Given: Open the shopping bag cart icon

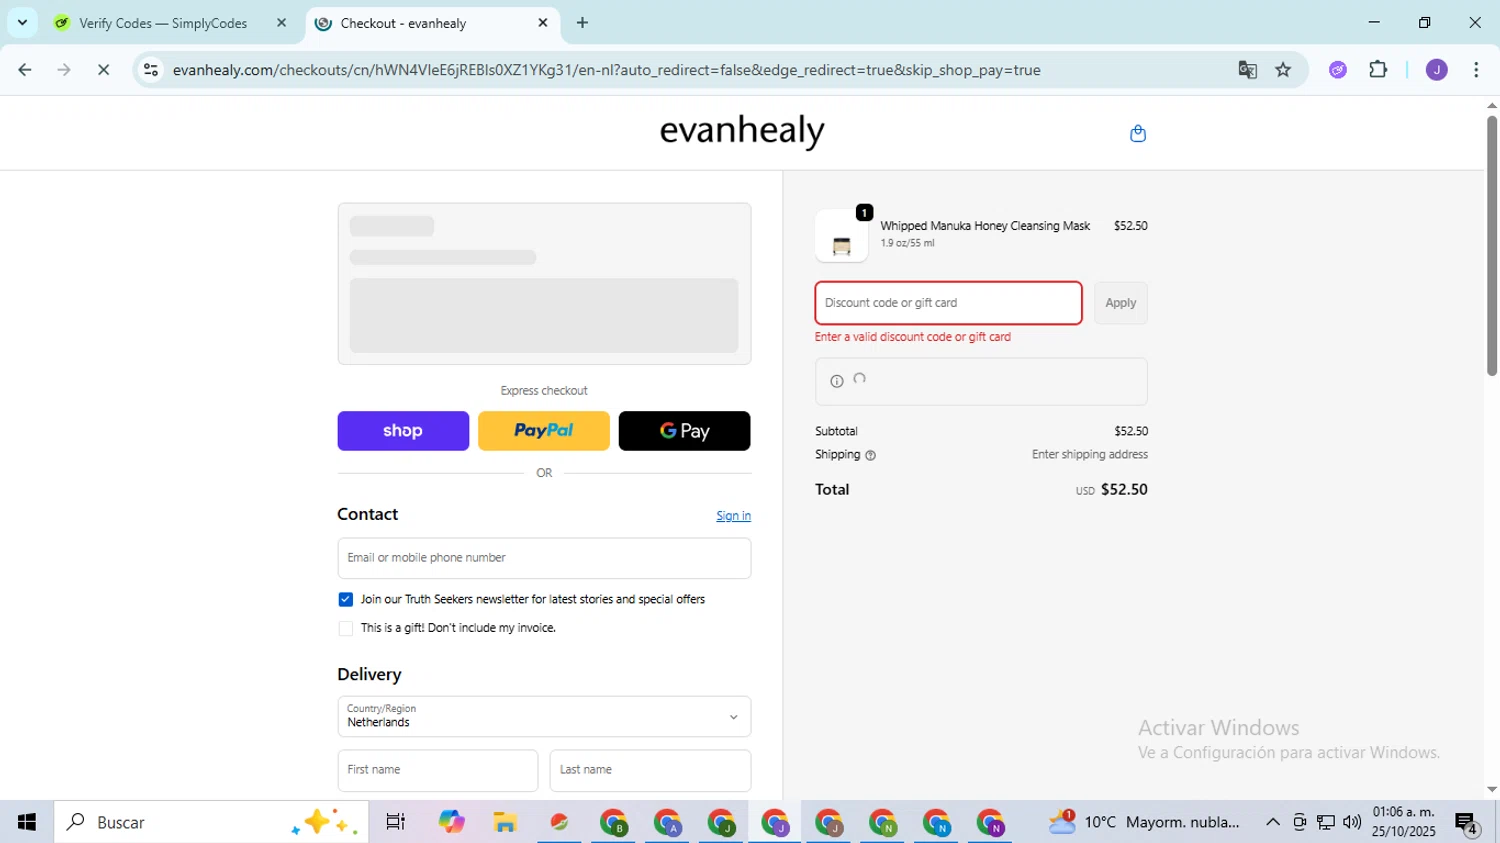Looking at the screenshot, I should (x=1137, y=134).
